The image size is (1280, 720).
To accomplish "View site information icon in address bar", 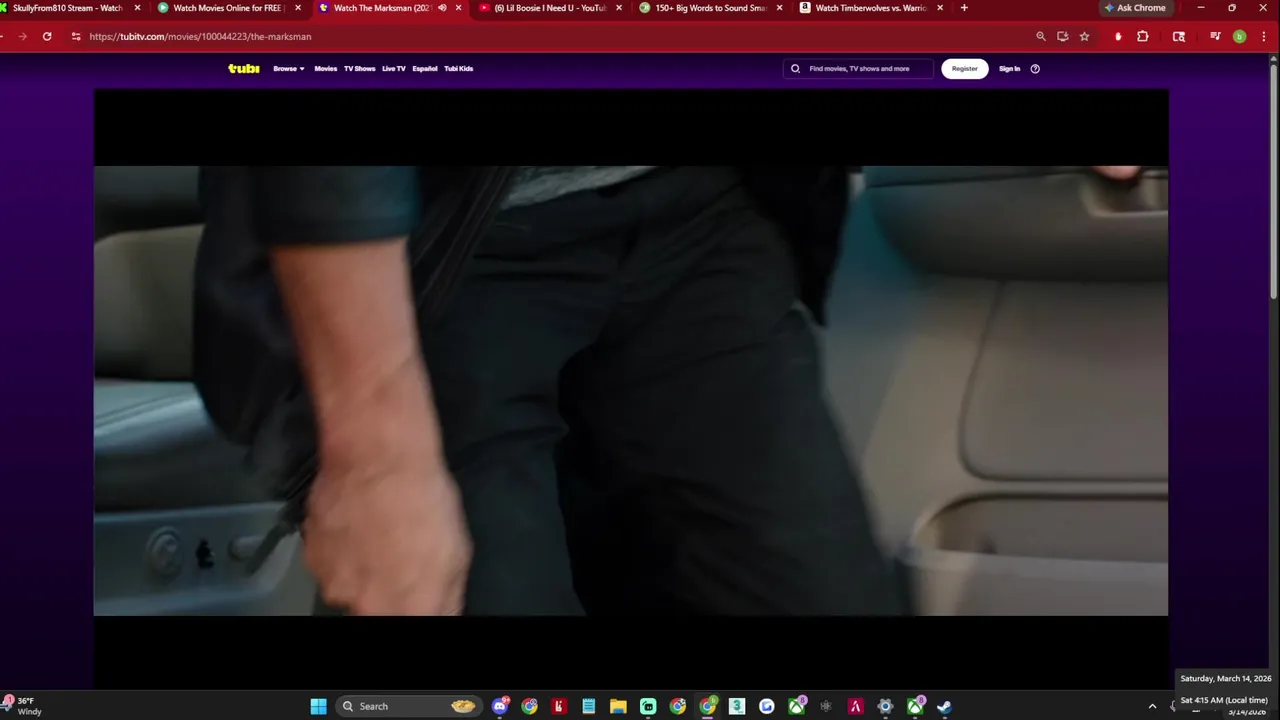I will pos(76,36).
